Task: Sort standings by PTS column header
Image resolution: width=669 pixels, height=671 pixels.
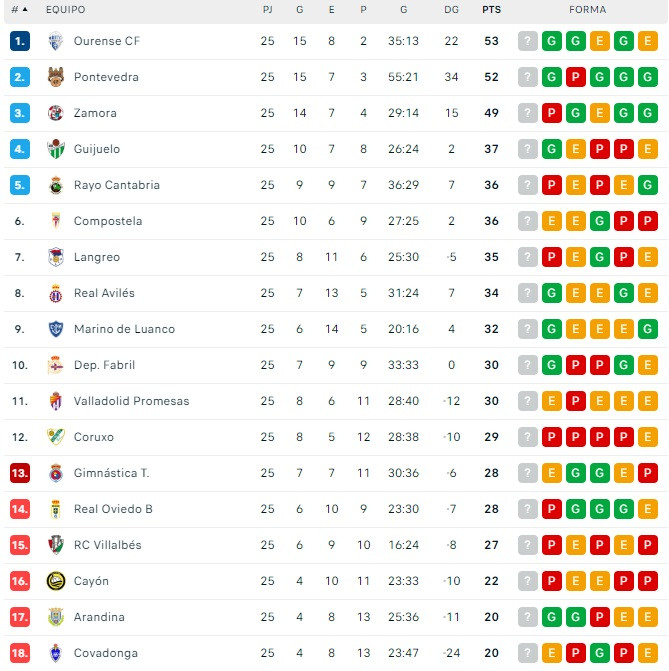Action: 491,9
